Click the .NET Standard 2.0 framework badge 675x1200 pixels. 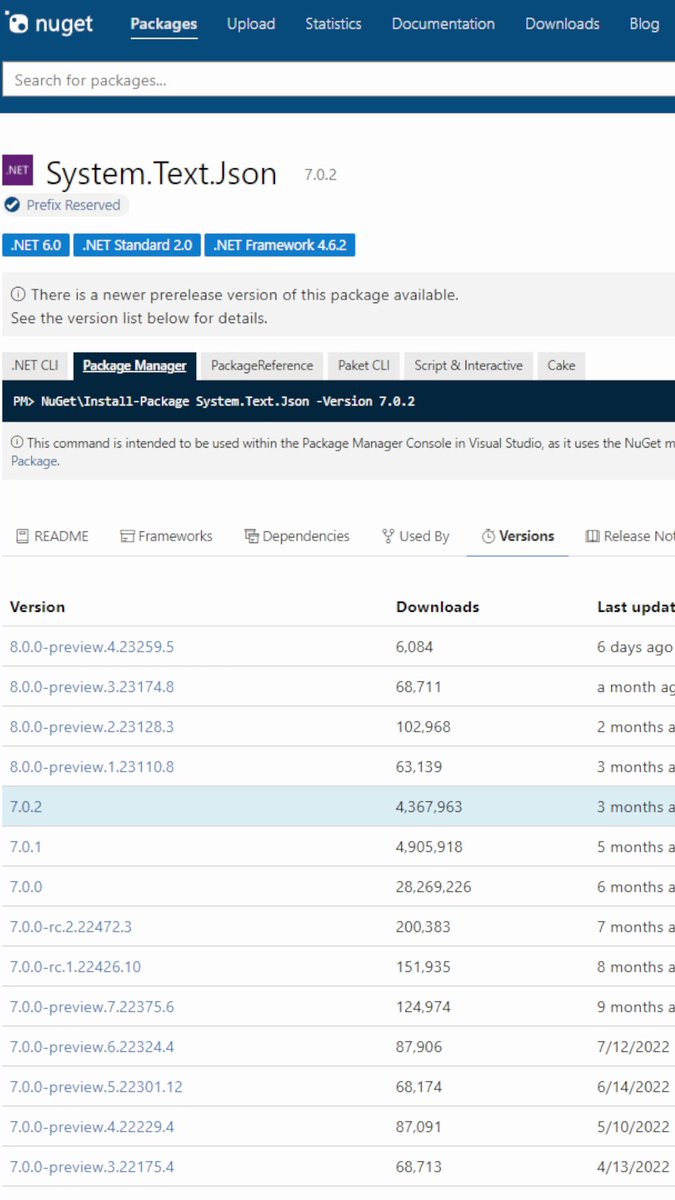(x=137, y=245)
